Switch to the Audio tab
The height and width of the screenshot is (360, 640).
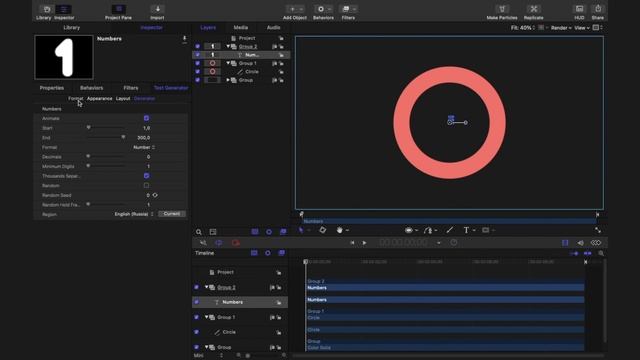pyautogui.click(x=273, y=28)
